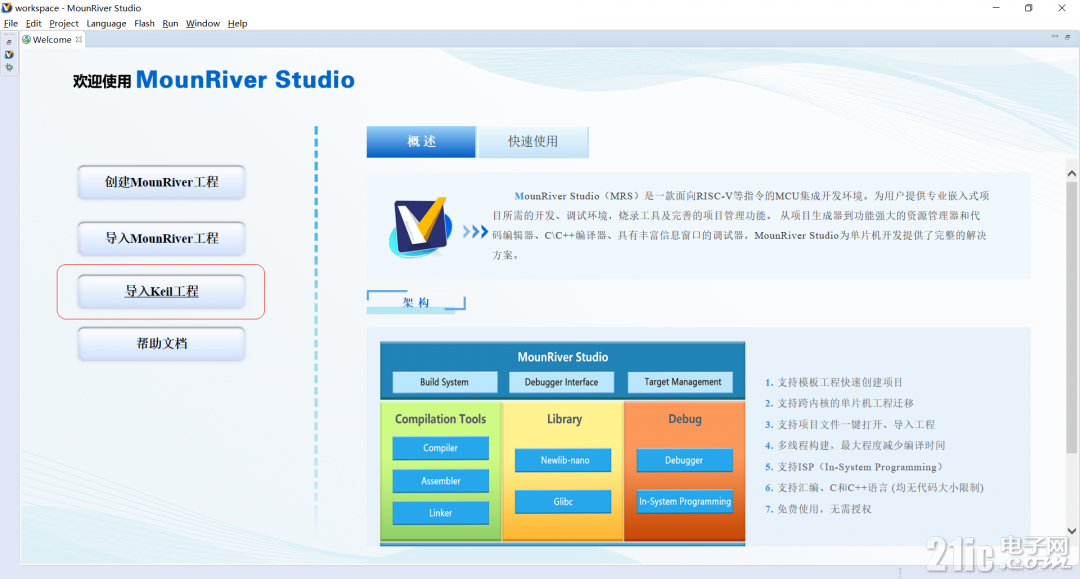The width and height of the screenshot is (1080, 579).
Task: Click the app icon in the title bar
Action: (x=7, y=8)
